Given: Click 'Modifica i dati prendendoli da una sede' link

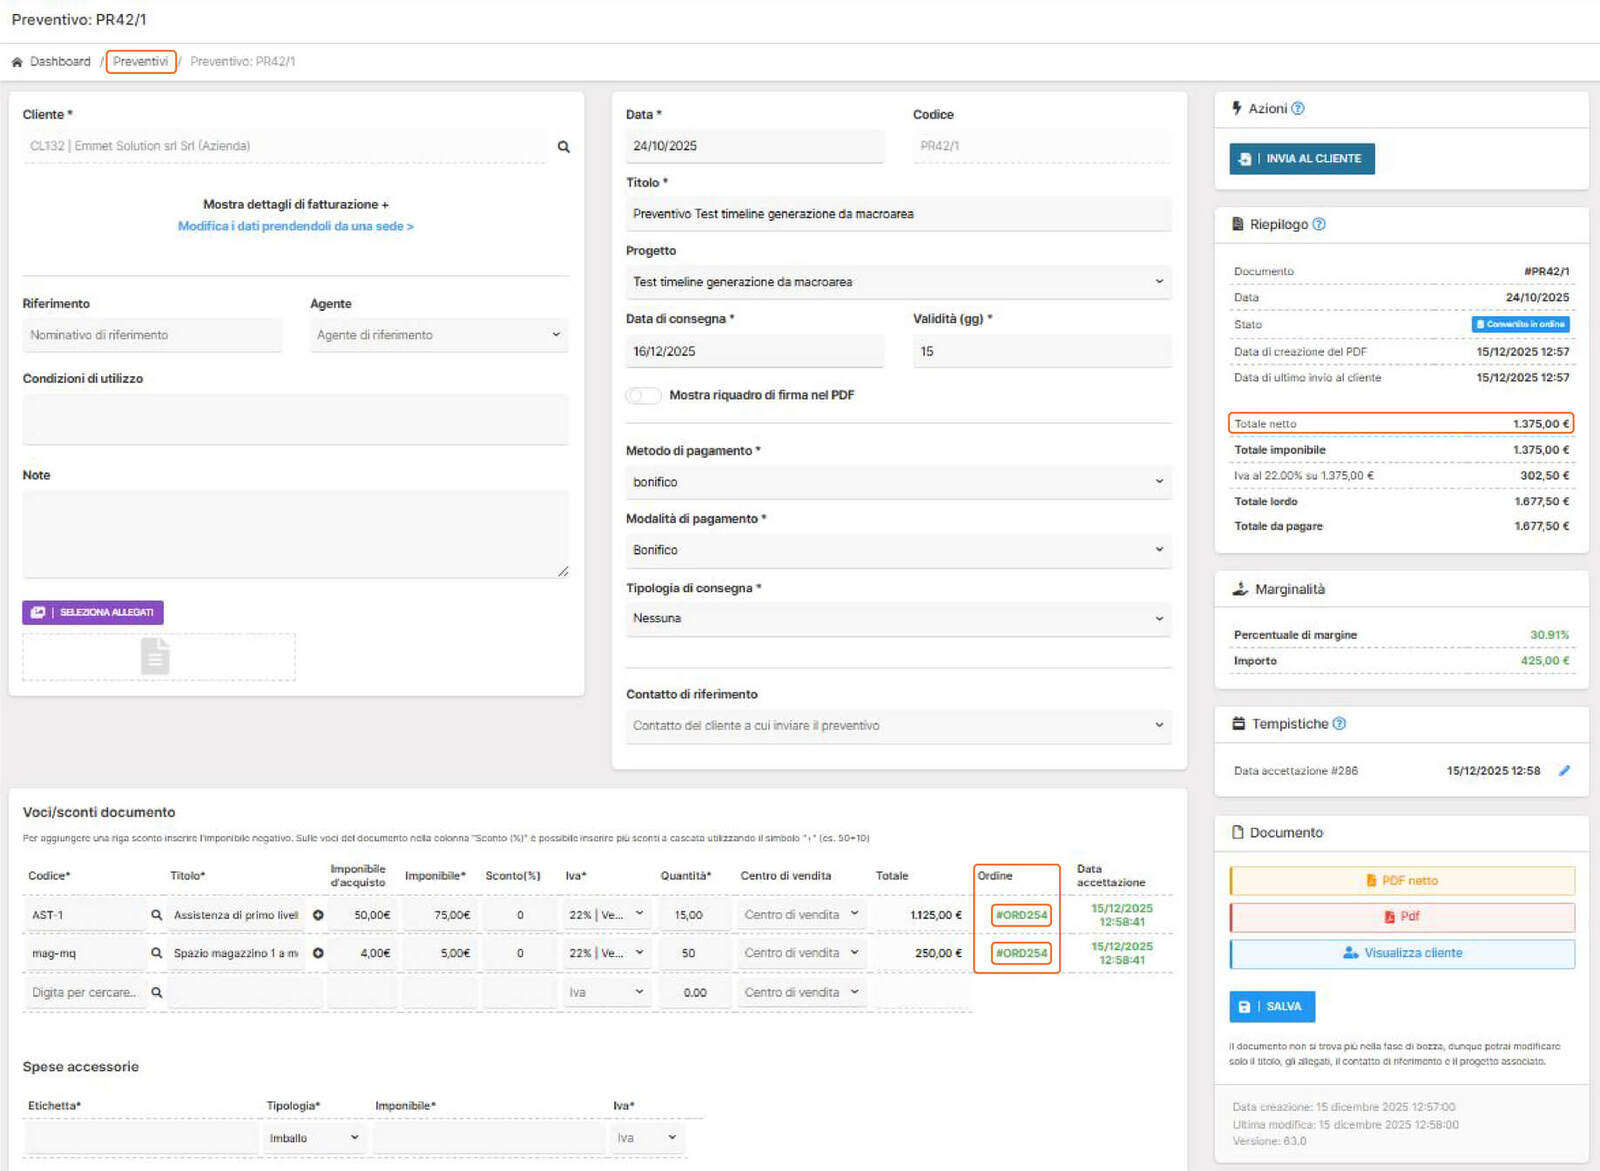Looking at the screenshot, I should (x=295, y=227).
